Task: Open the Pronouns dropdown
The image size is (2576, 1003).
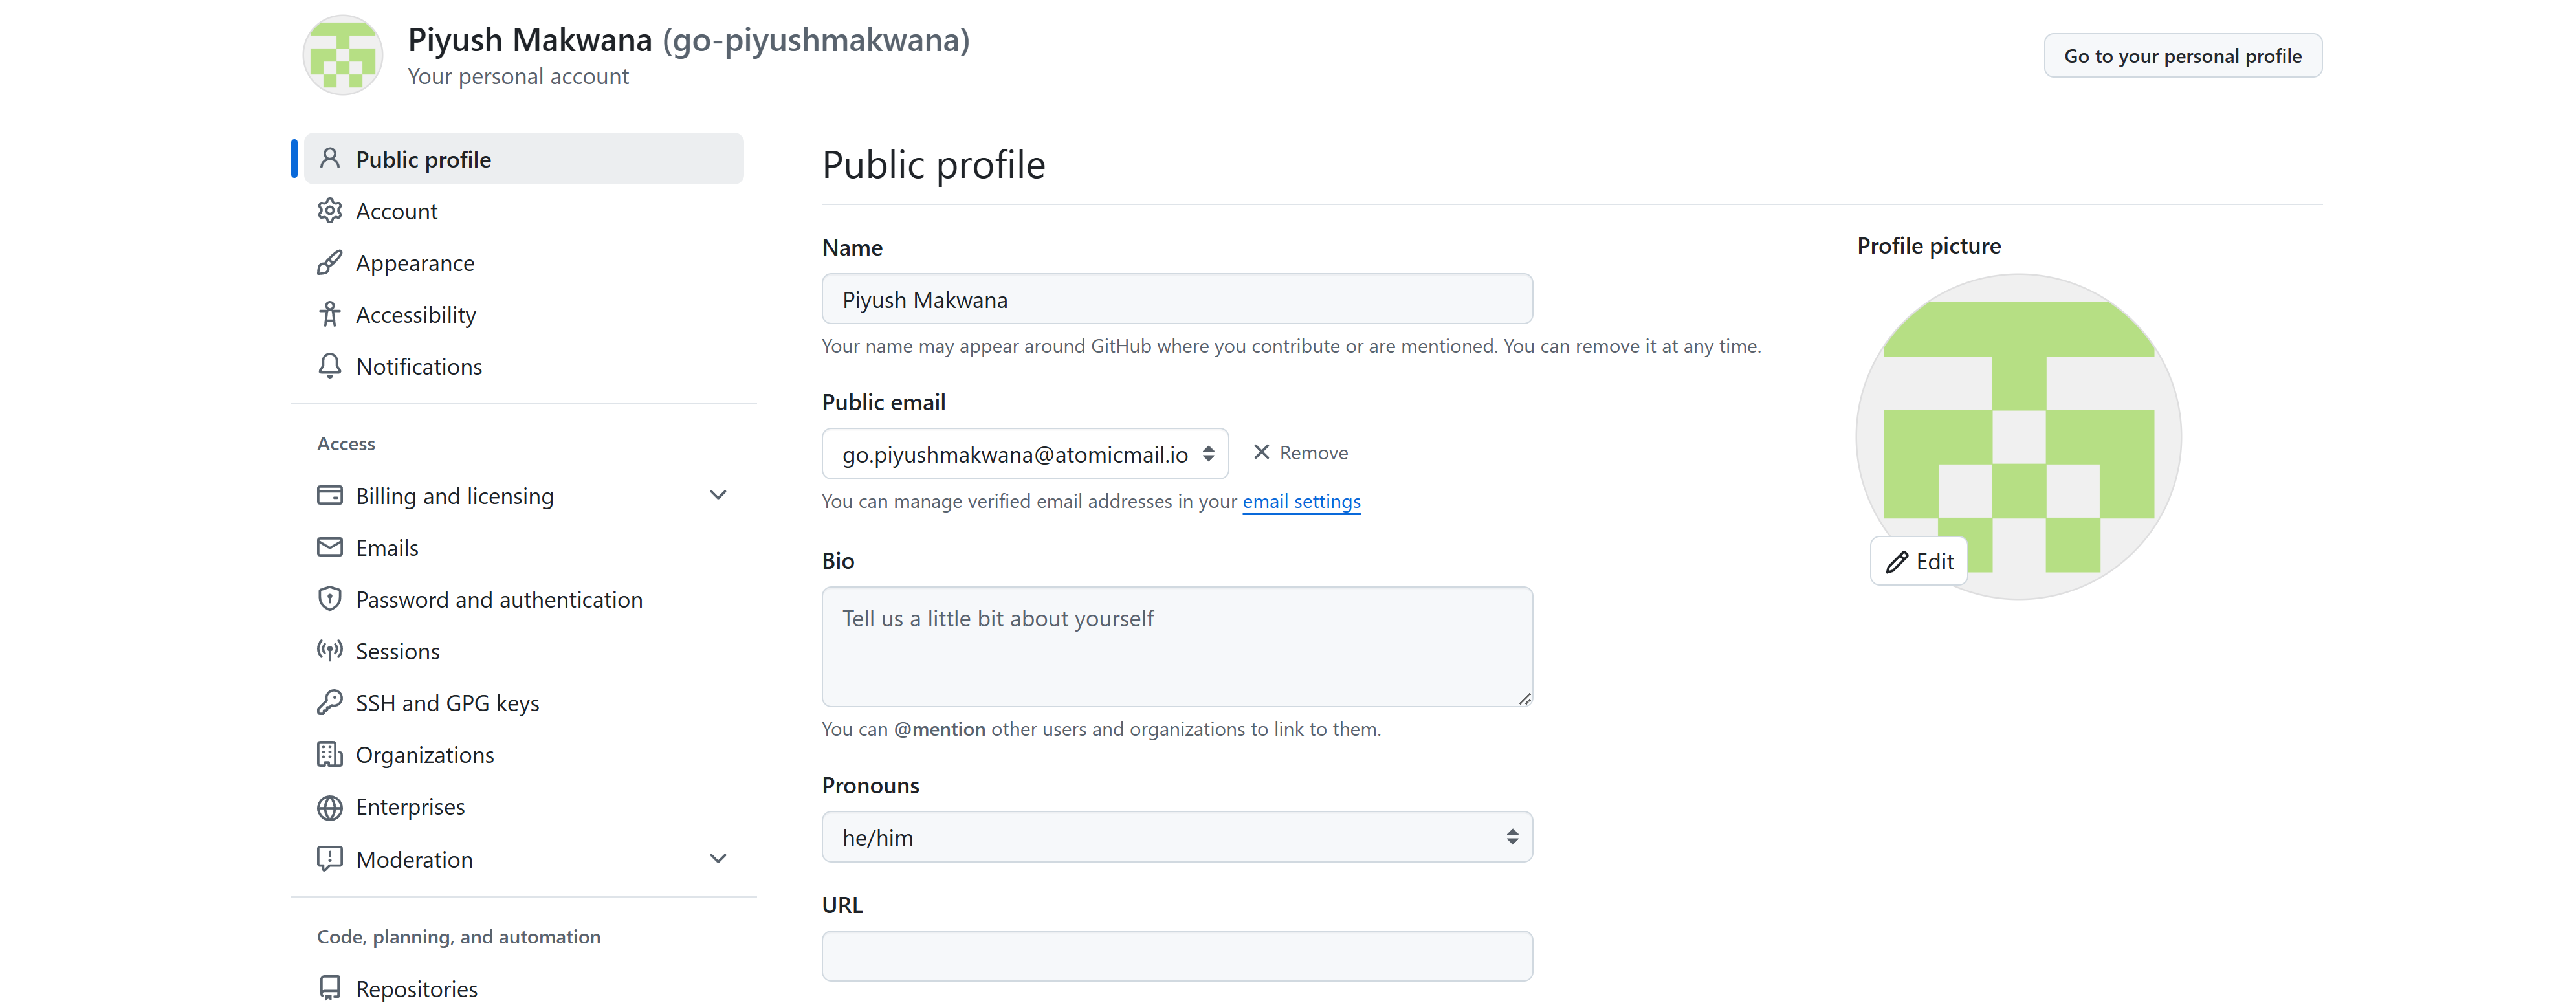Action: coord(1176,837)
